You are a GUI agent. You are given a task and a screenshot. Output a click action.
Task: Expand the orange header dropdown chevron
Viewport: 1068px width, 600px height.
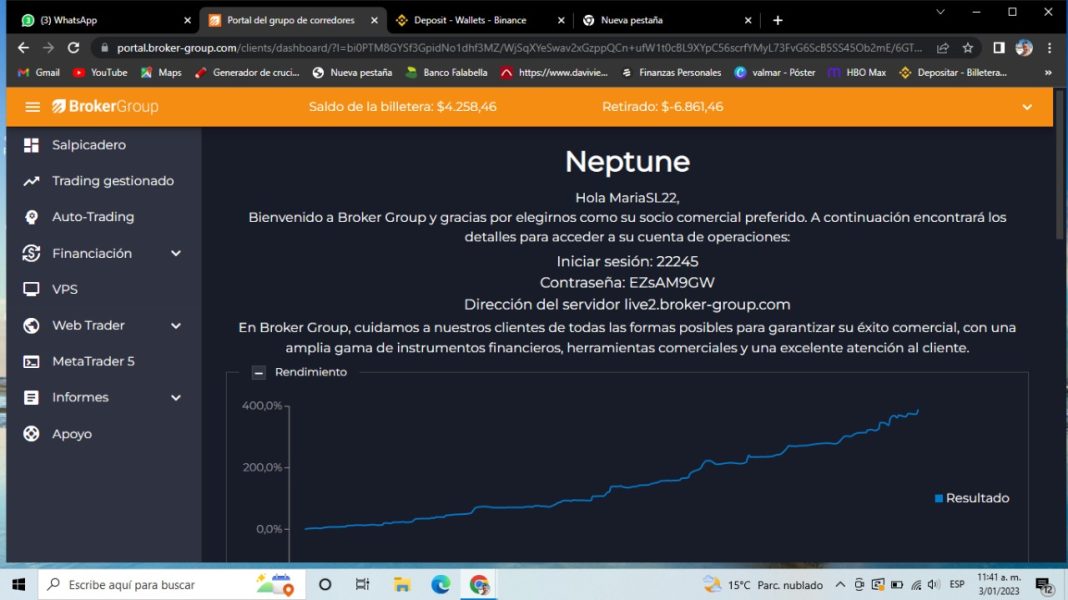pos(1027,107)
